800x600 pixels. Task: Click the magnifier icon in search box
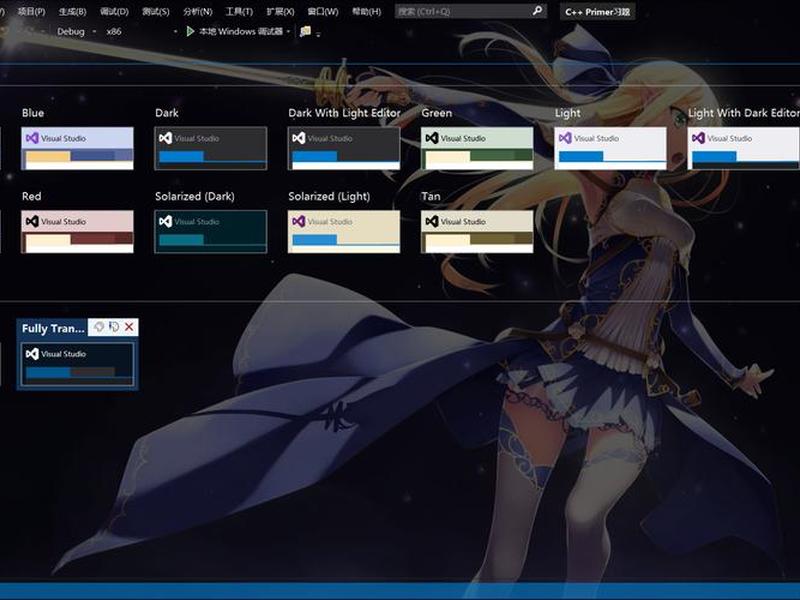537,11
